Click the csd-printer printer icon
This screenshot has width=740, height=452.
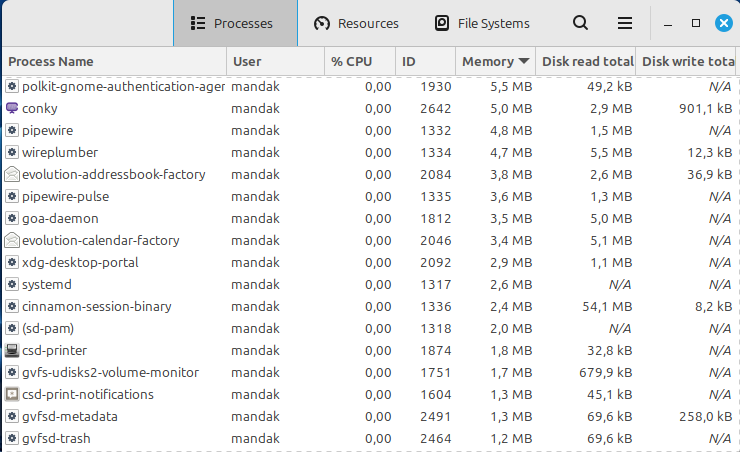[x=12, y=351]
